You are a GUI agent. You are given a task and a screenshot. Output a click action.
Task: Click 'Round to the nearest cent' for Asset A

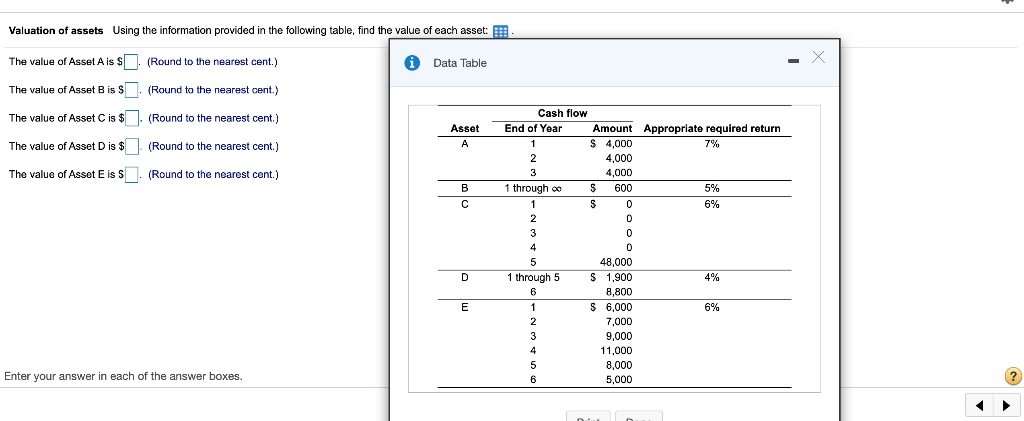click(212, 62)
